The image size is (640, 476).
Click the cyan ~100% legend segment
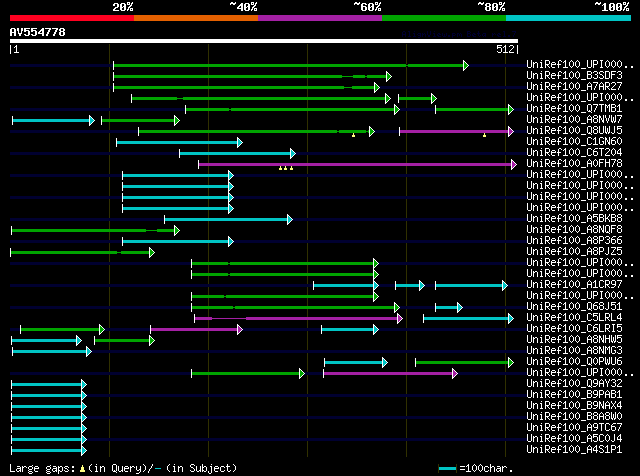569,18
